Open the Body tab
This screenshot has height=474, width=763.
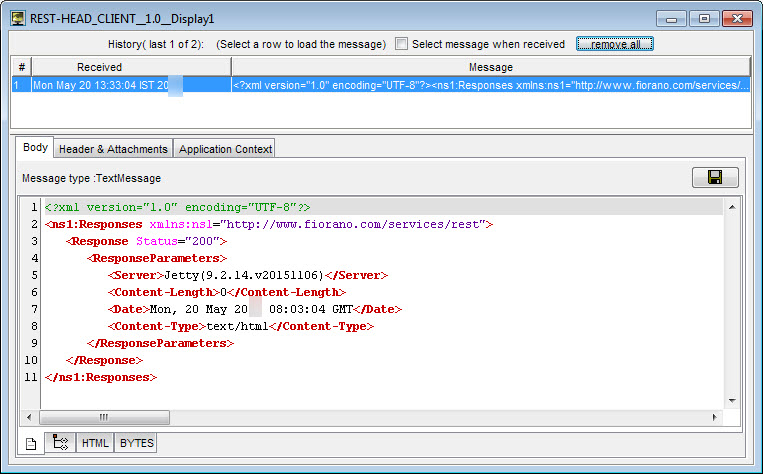(35, 148)
